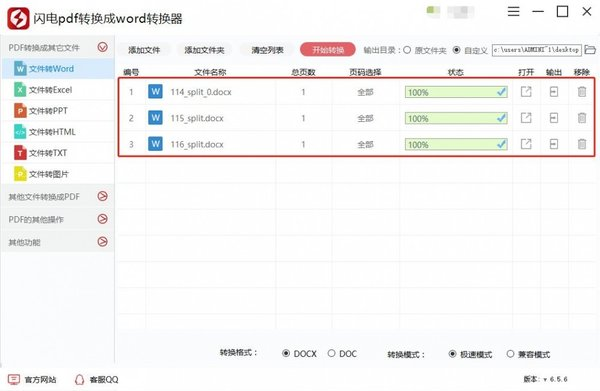
Task: Click the Word icon beside 114_split_0.docx
Action: tap(155, 91)
